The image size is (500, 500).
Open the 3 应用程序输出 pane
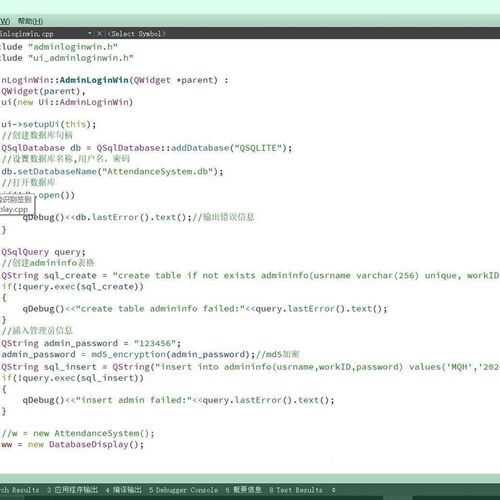(72, 490)
